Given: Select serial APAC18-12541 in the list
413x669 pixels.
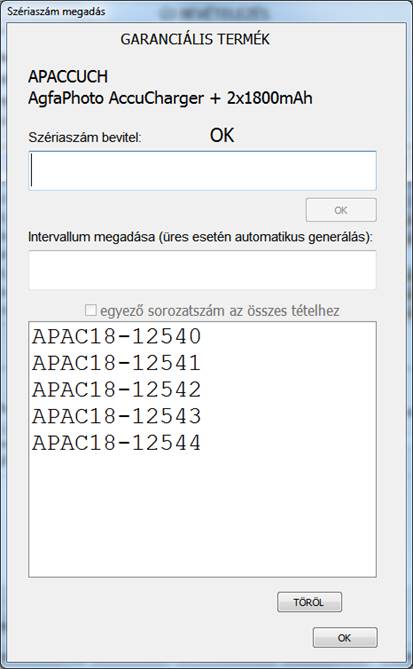Looking at the screenshot, I should click(x=116, y=364).
